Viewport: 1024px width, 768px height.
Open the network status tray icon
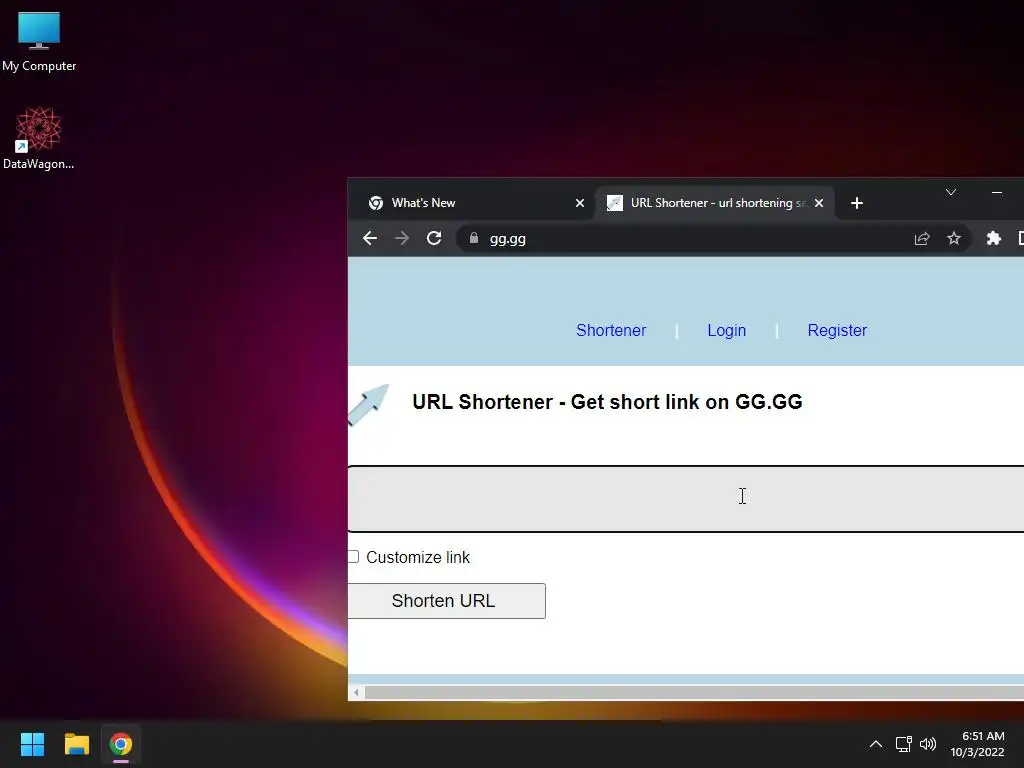[x=904, y=744]
